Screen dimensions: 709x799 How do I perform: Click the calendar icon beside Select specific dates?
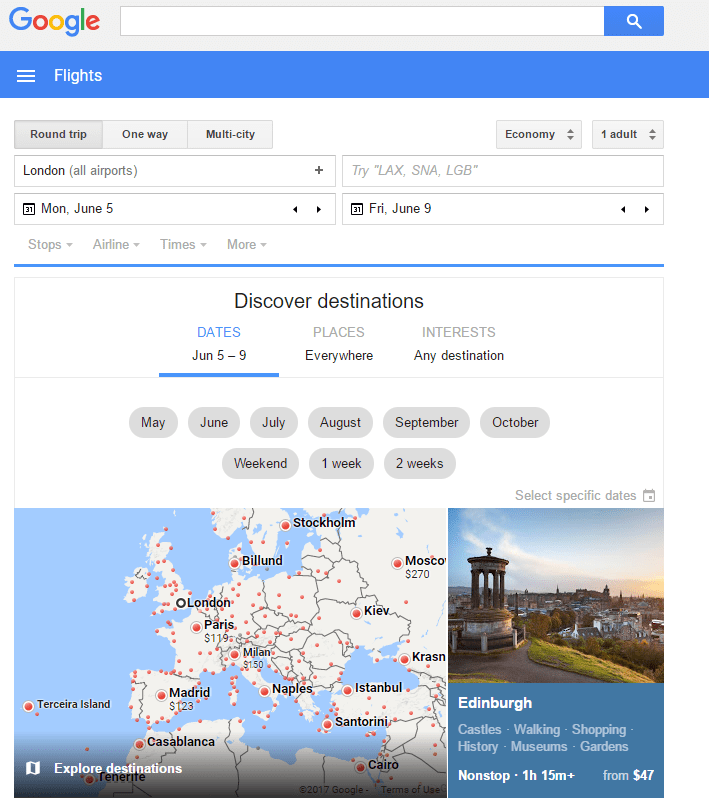(649, 496)
